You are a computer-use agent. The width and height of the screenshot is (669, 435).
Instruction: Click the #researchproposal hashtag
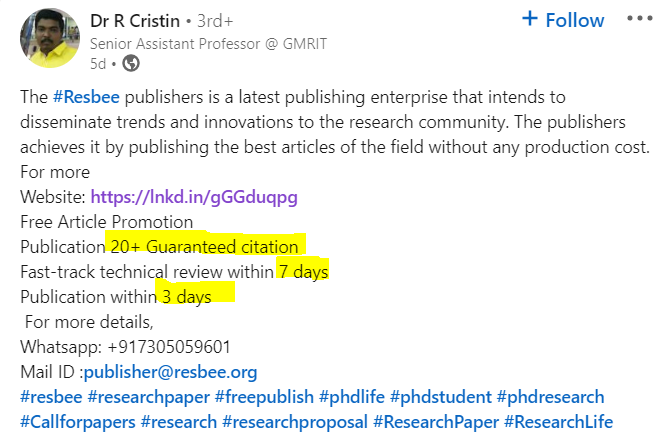point(295,421)
